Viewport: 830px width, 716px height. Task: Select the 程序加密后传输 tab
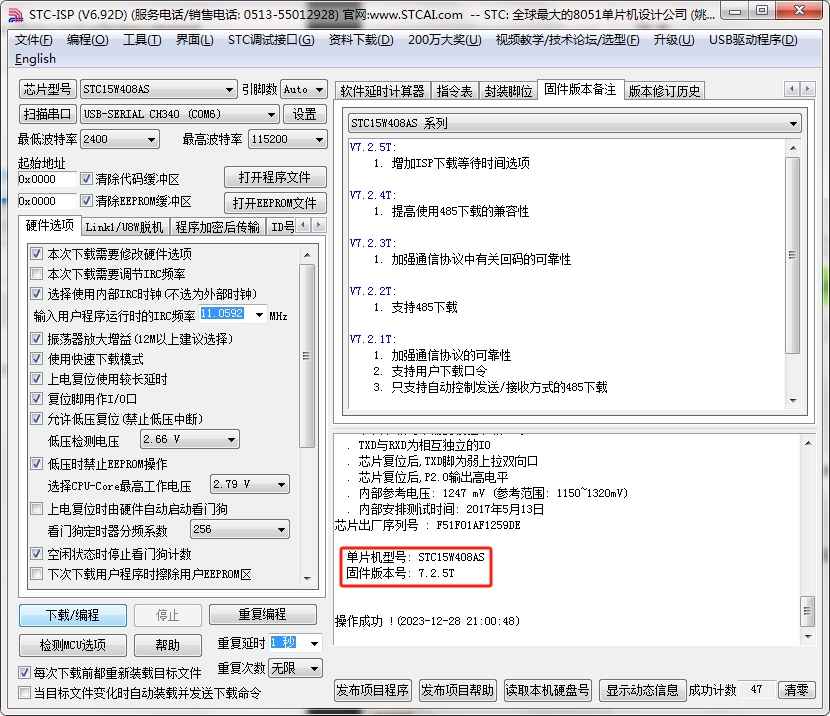click(x=218, y=227)
